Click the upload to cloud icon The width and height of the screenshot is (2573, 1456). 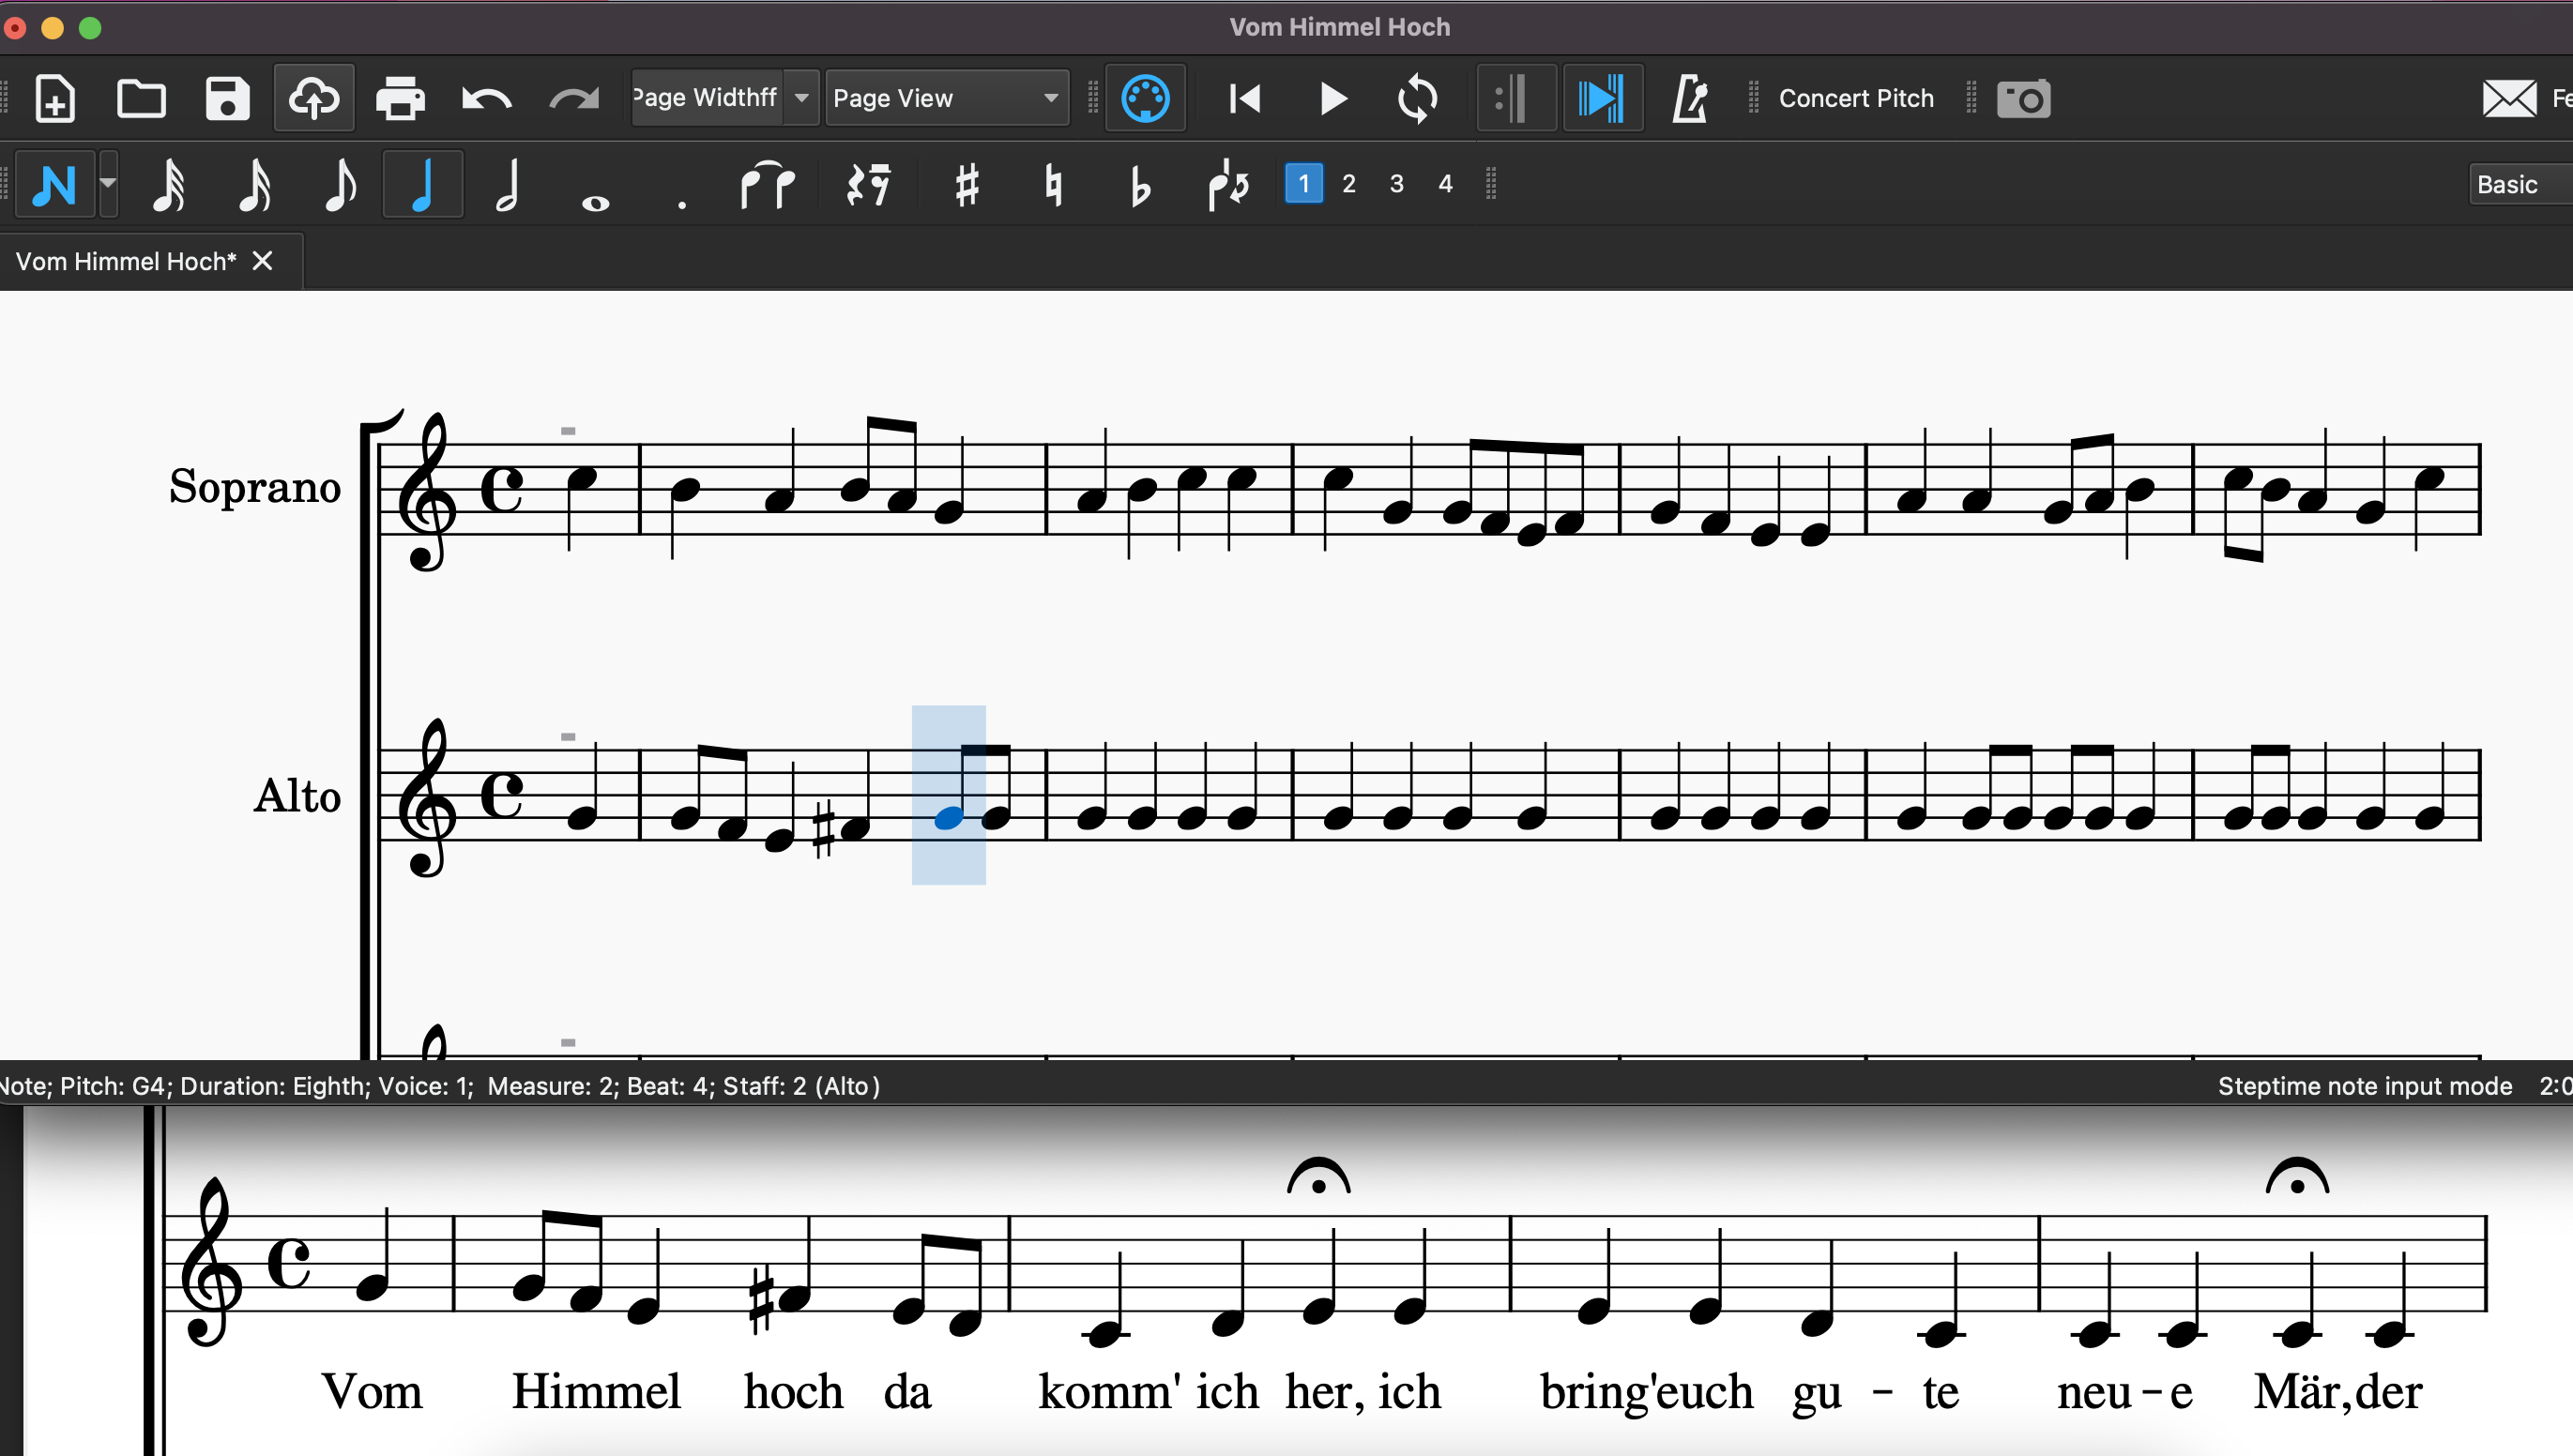point(314,98)
